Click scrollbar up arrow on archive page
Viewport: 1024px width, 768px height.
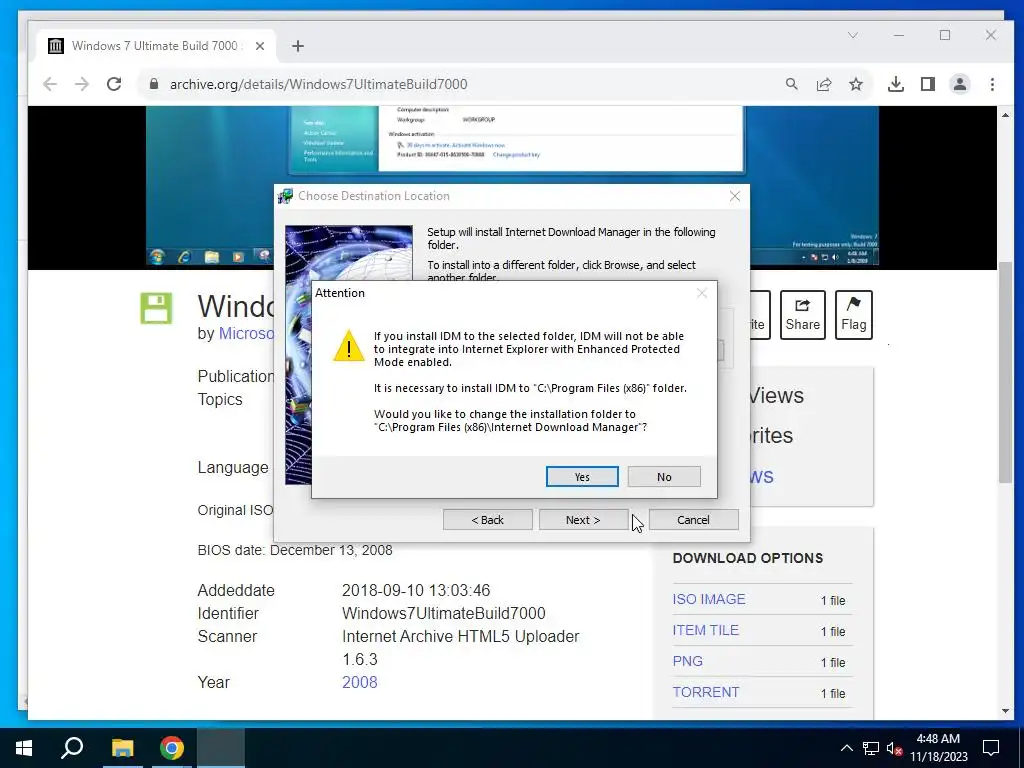1005,115
